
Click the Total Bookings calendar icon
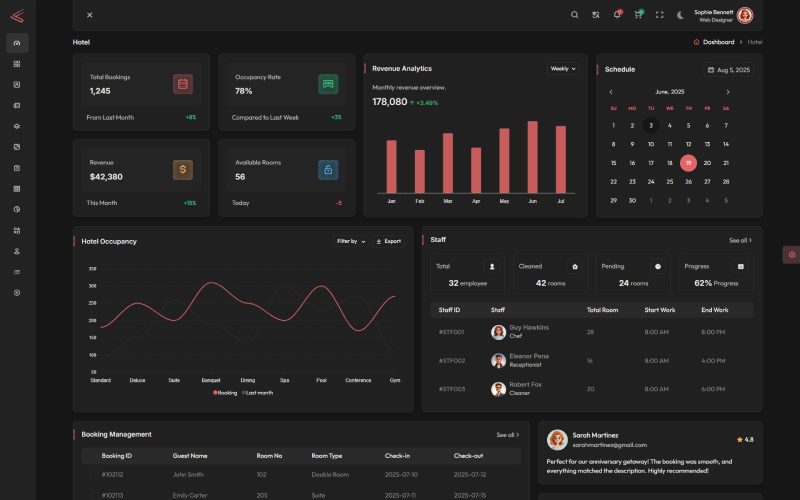[182, 84]
